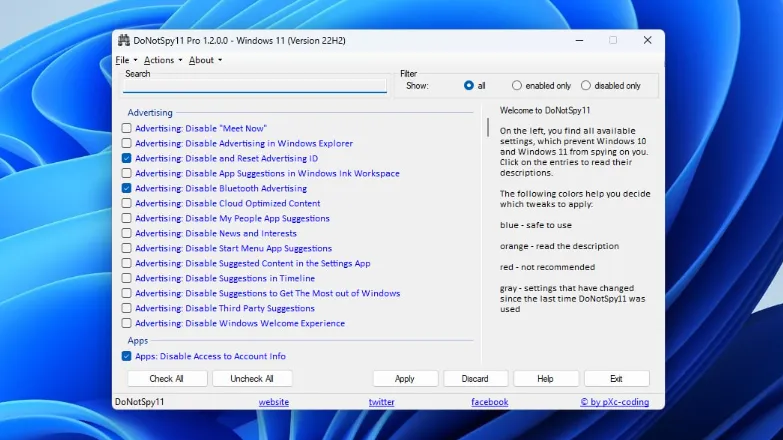Click into the Search field
783x440 pixels.
point(255,86)
